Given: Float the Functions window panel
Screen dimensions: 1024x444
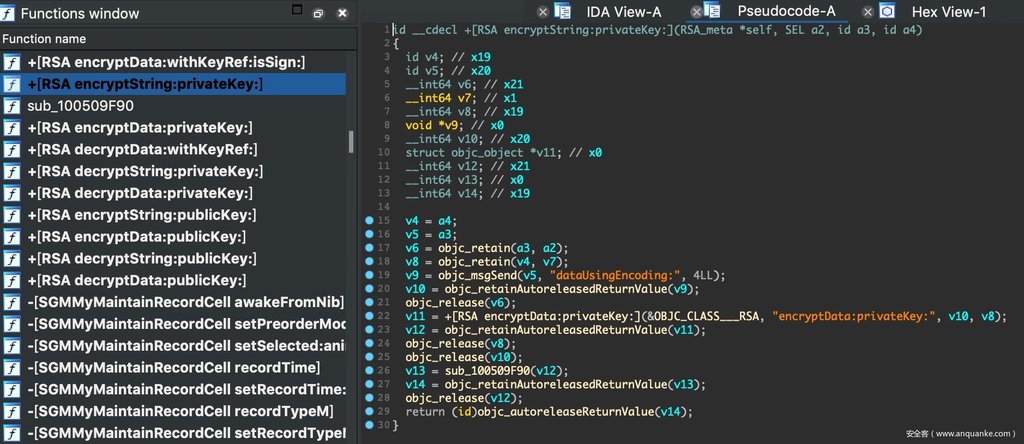Looking at the screenshot, I should tap(318, 13).
